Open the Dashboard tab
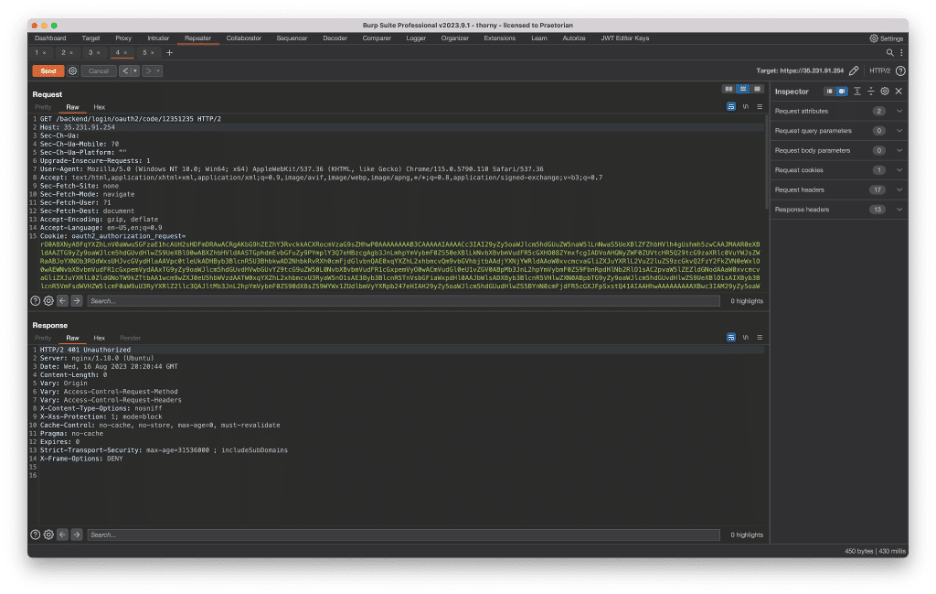936x594 pixels. click(x=50, y=38)
